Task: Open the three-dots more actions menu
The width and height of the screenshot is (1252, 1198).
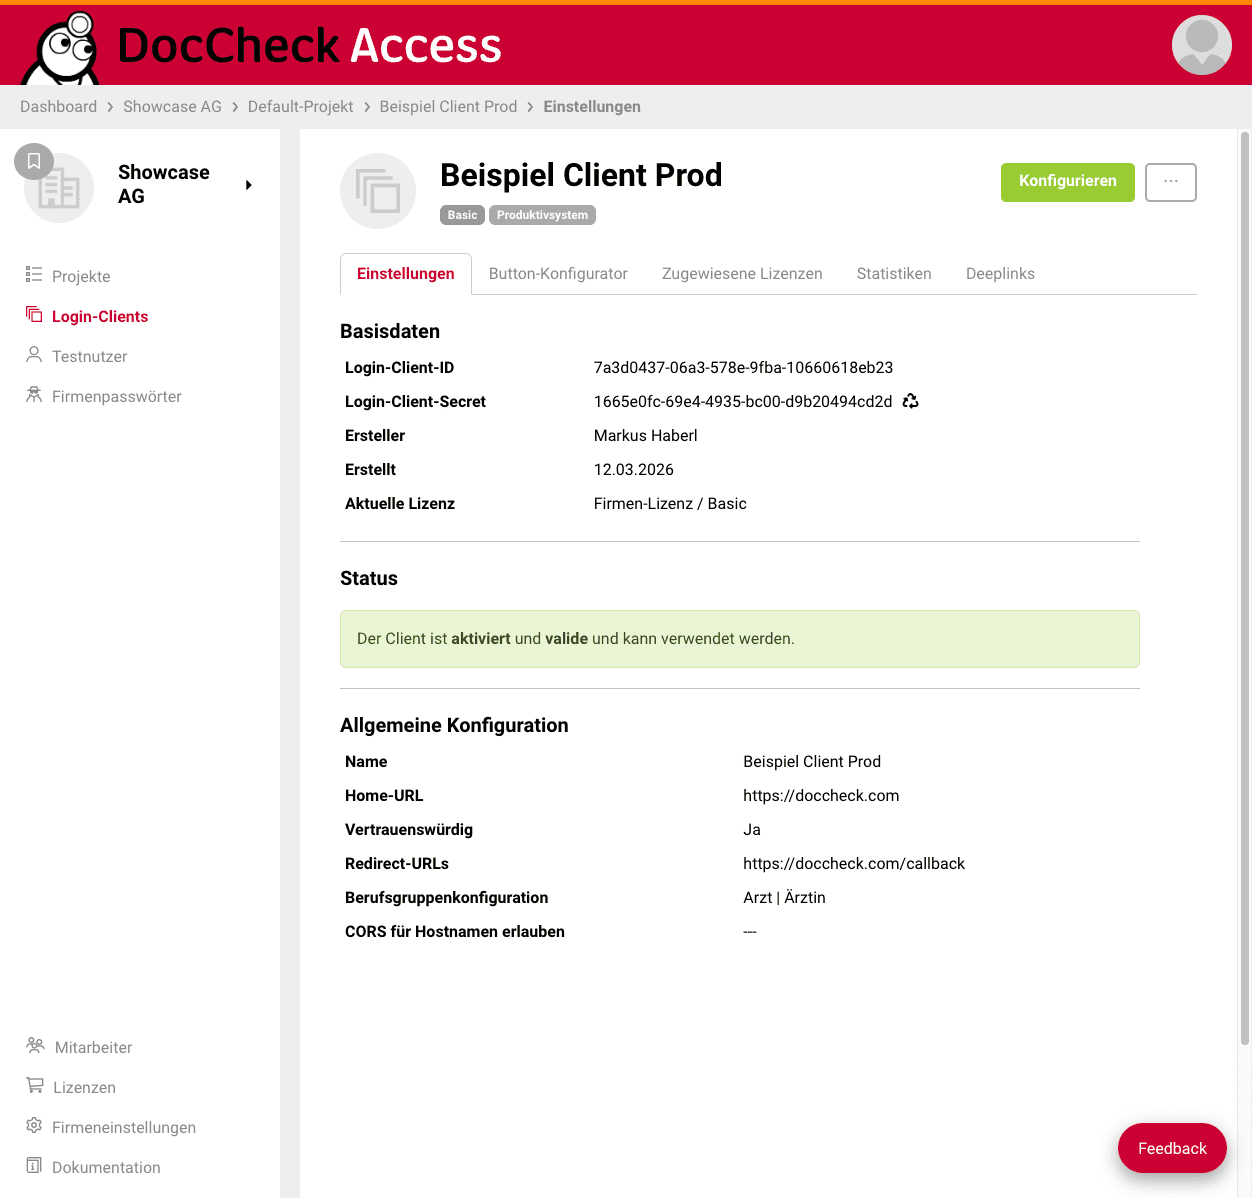Action: tap(1171, 182)
